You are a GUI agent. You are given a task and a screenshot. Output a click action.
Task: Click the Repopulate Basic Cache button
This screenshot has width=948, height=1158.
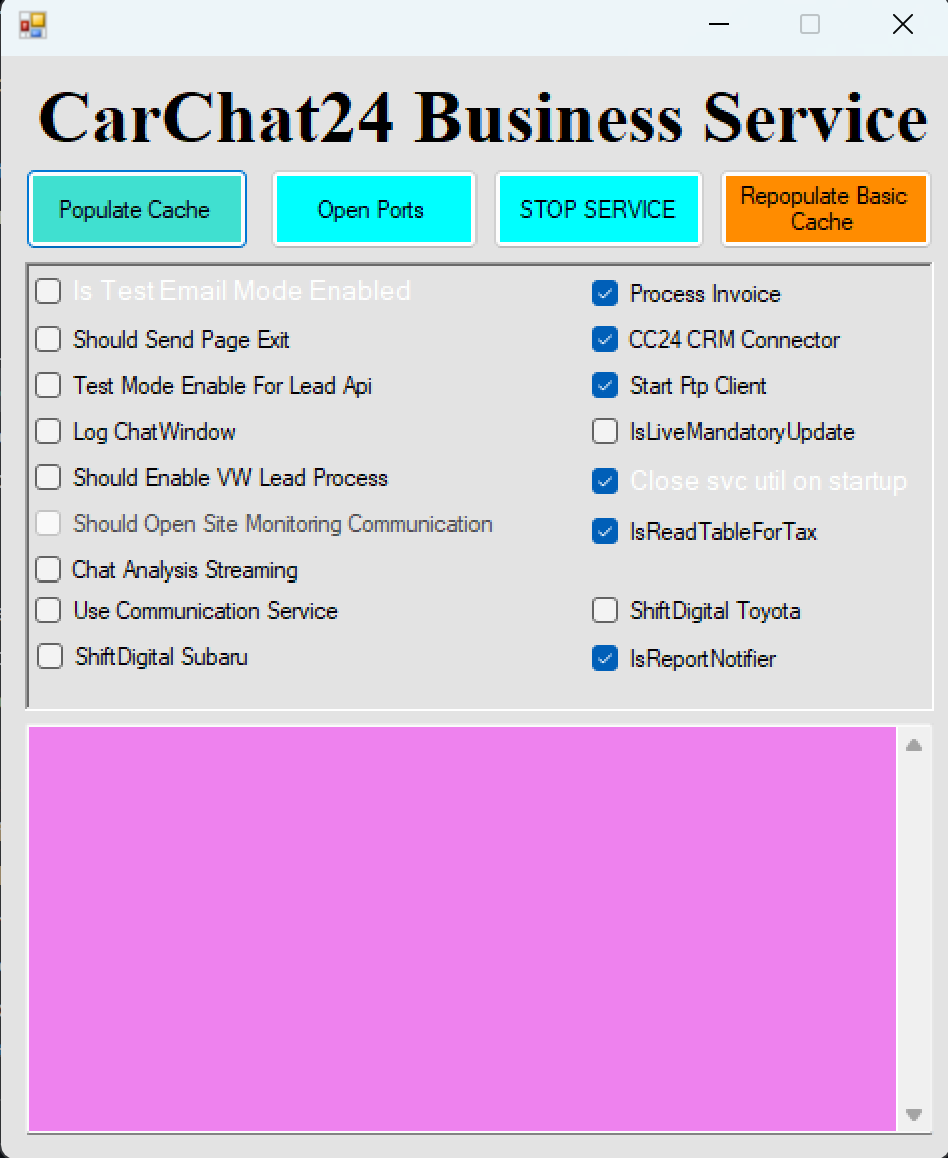tap(825, 209)
